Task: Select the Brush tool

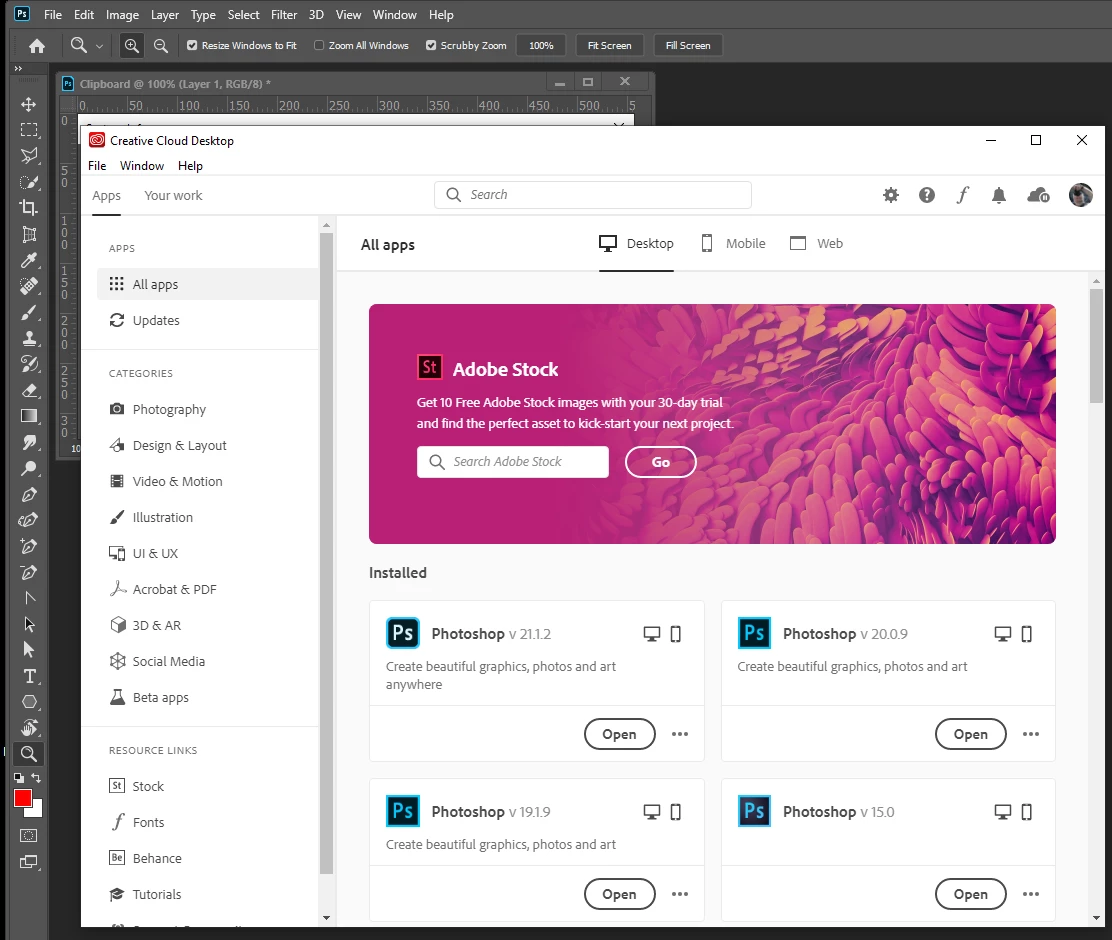Action: tap(28, 312)
